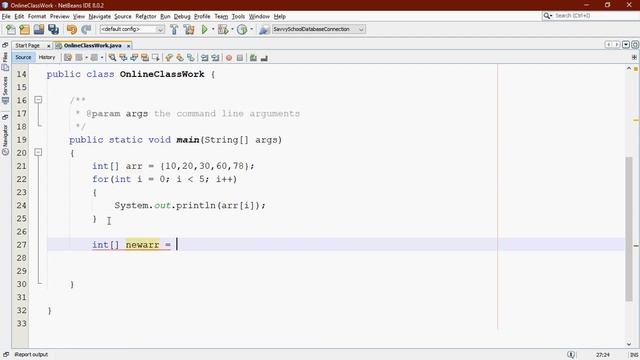Click the Comment lines icon

tap(253, 58)
